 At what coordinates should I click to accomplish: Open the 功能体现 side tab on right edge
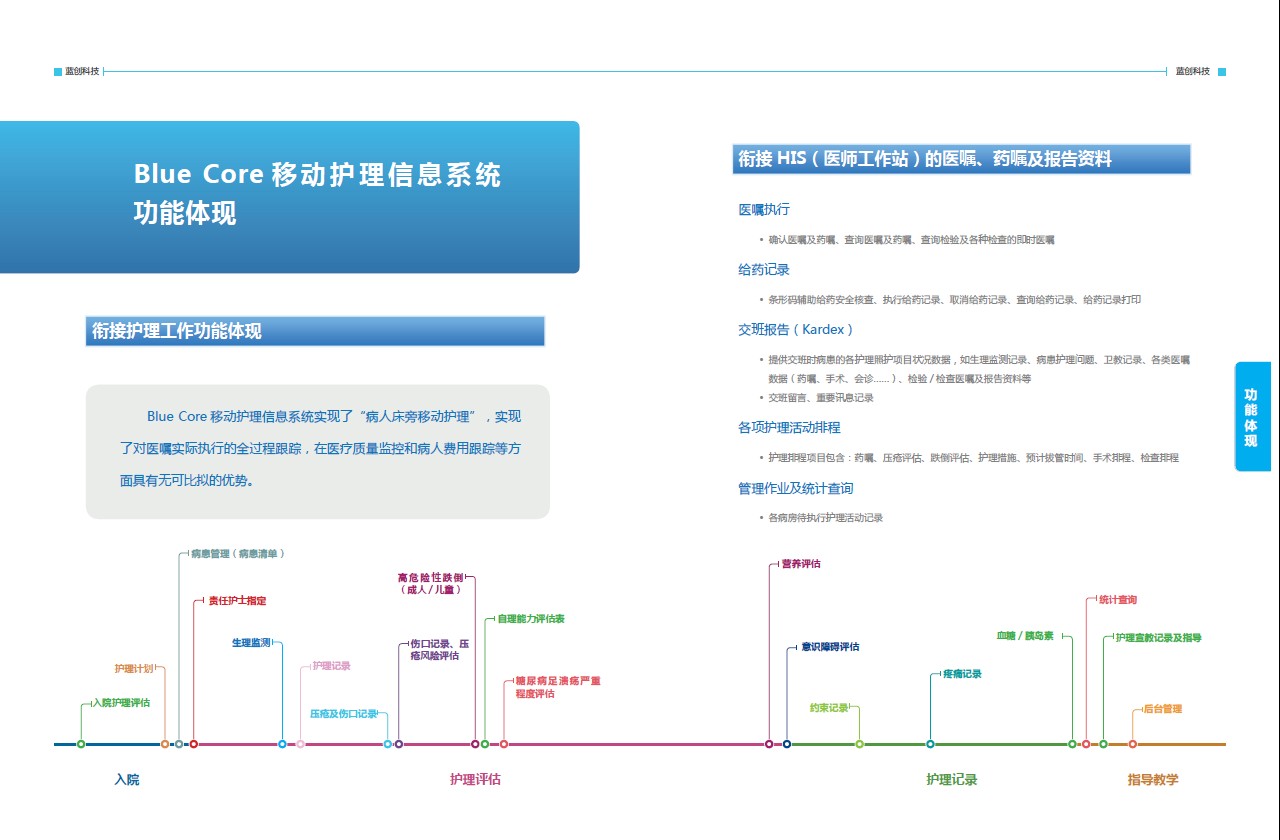click(1251, 417)
